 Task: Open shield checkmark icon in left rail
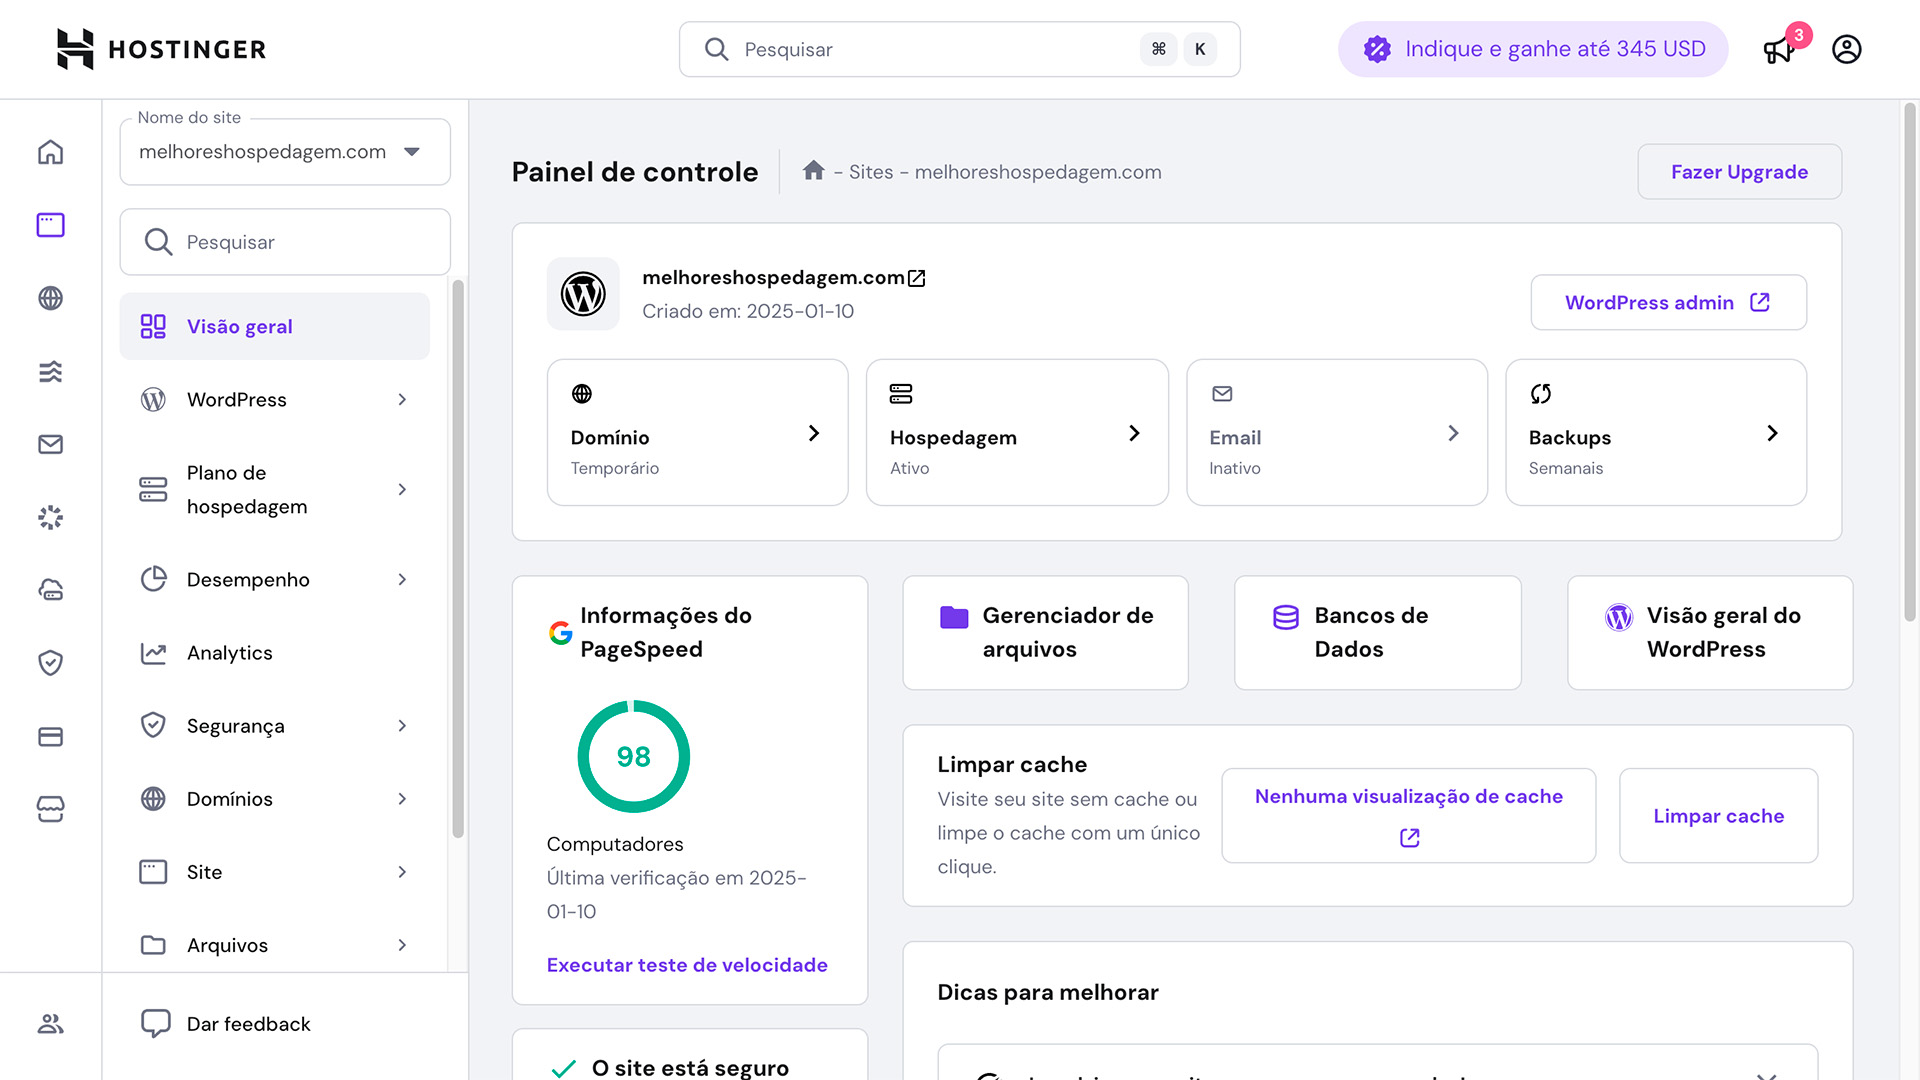point(50,663)
